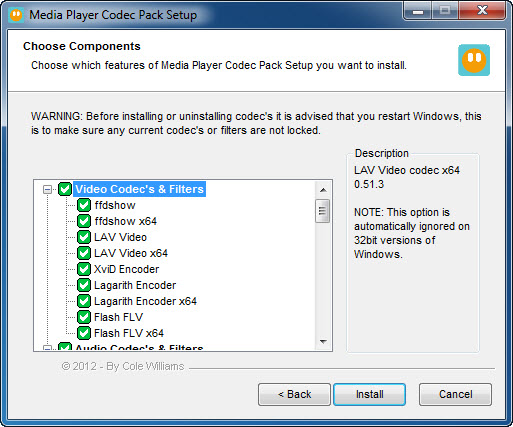Select the XviD Encoder label
Image resolution: width=513 pixels, height=427 pixels.
[126, 269]
